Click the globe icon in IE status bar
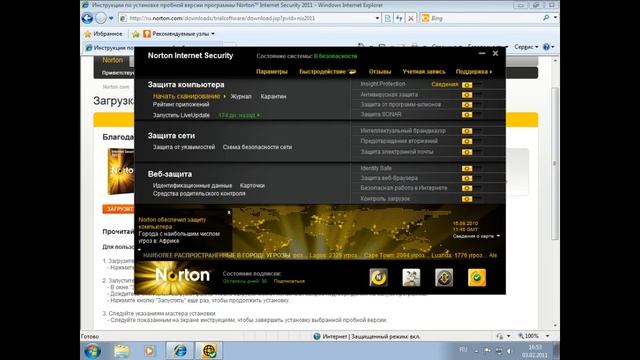 (317, 336)
